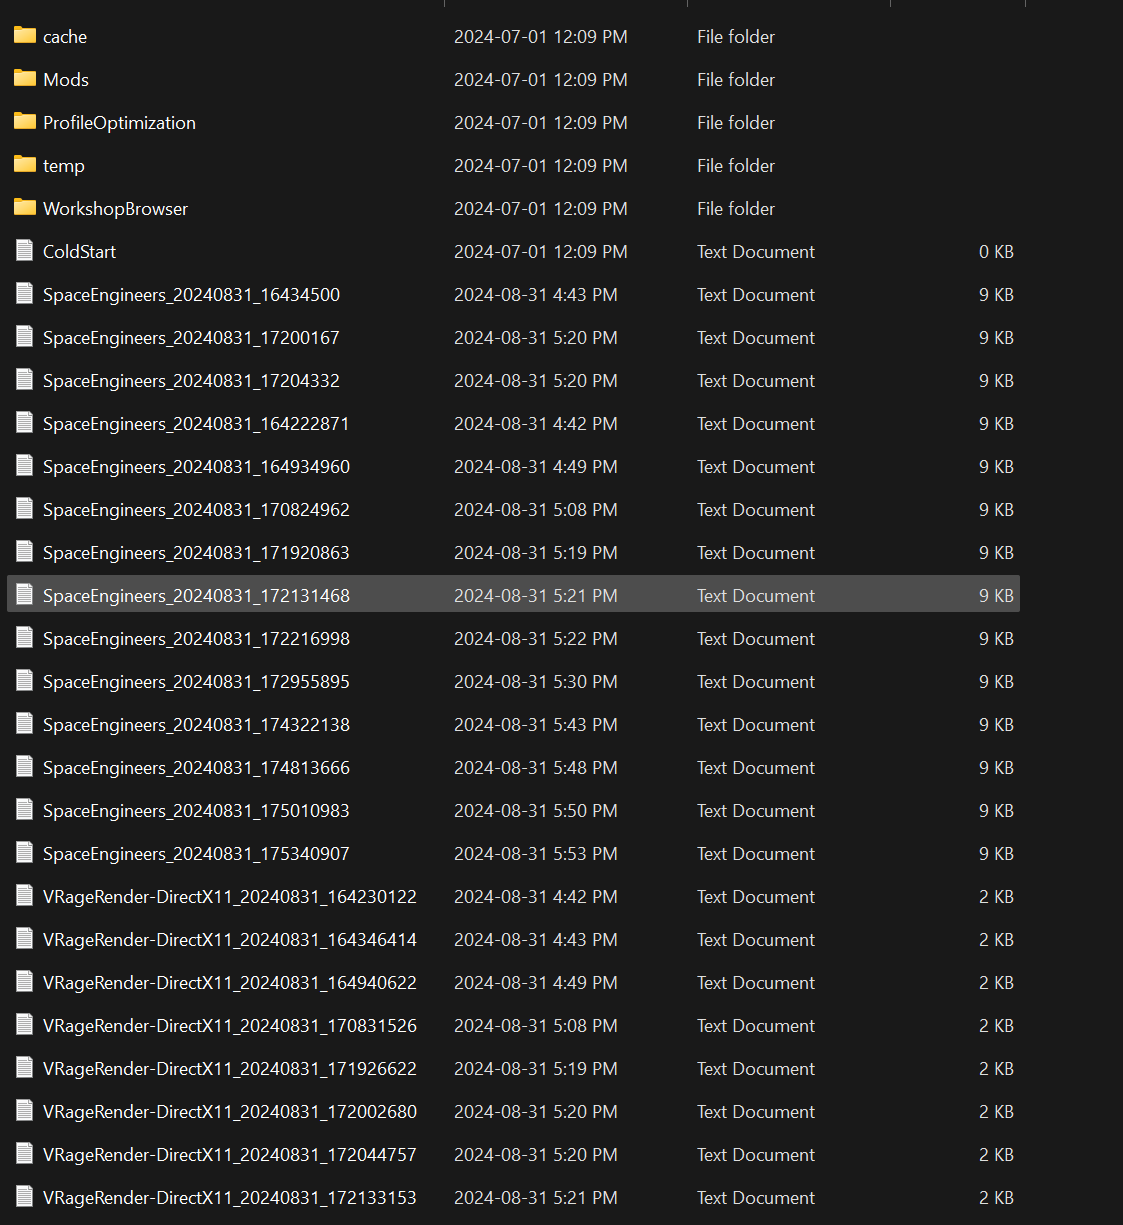The image size is (1123, 1225).
Task: Select file name SpaceEngineers_20240831_172955895
Action: (196, 682)
